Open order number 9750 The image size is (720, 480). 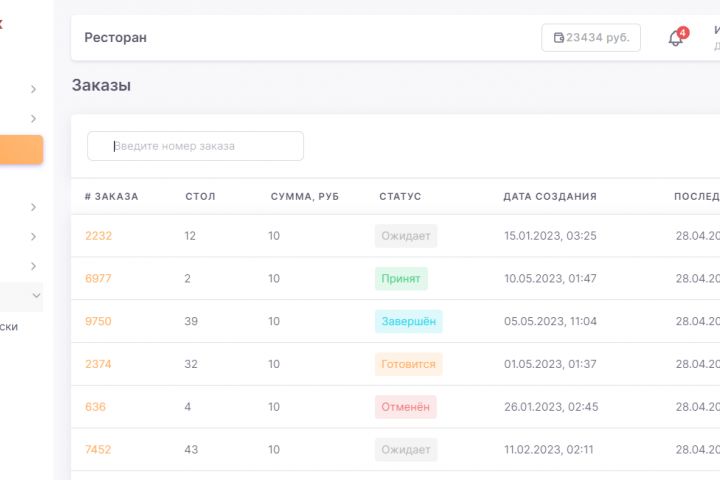[98, 321]
